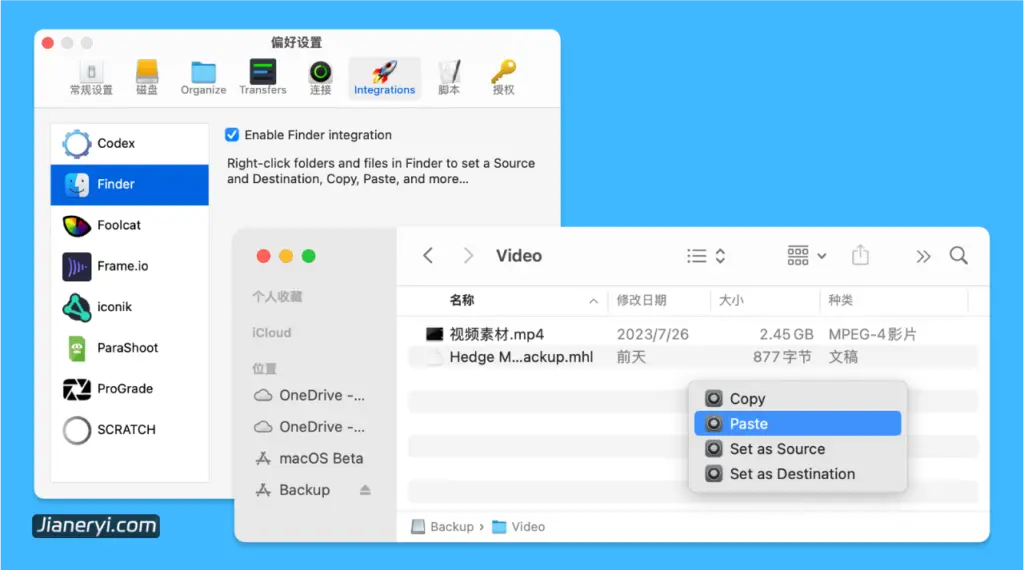Screen dimensions: 1024x570
Task: Click the 2.45 GB size cell
Action: tap(786, 334)
